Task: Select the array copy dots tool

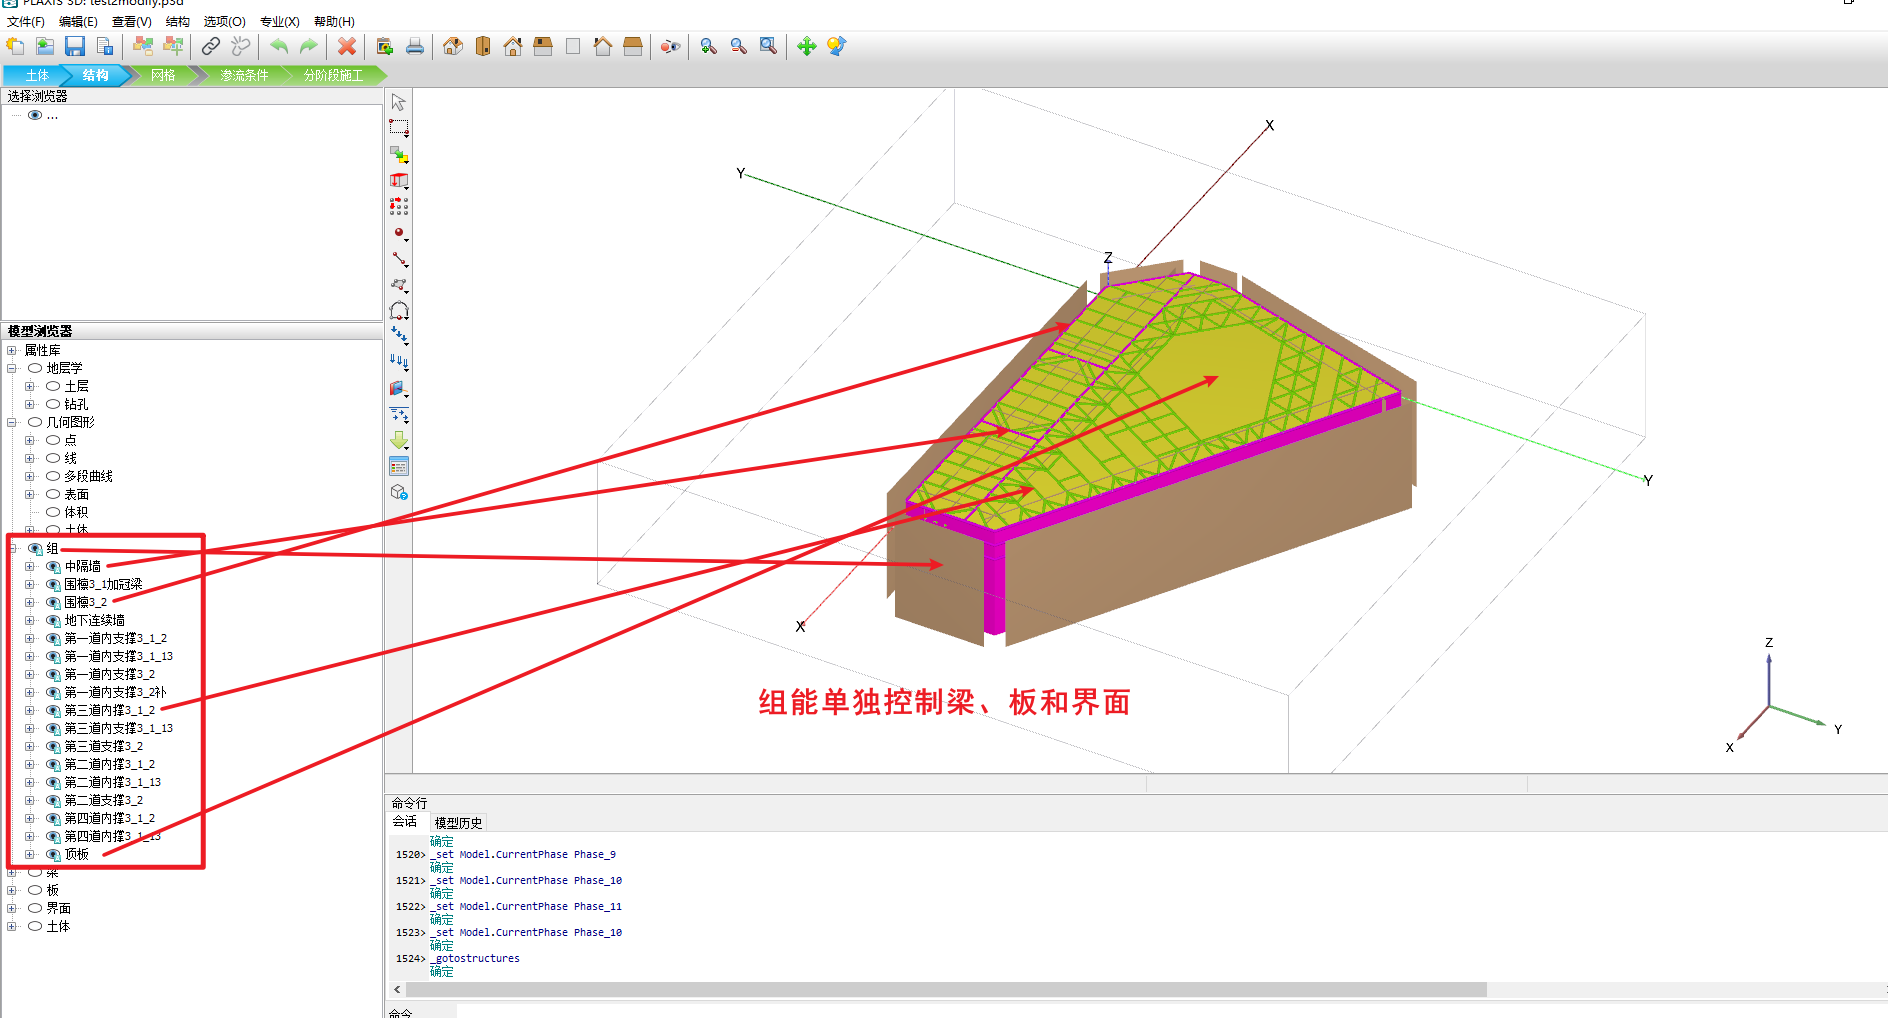Action: pos(399,207)
